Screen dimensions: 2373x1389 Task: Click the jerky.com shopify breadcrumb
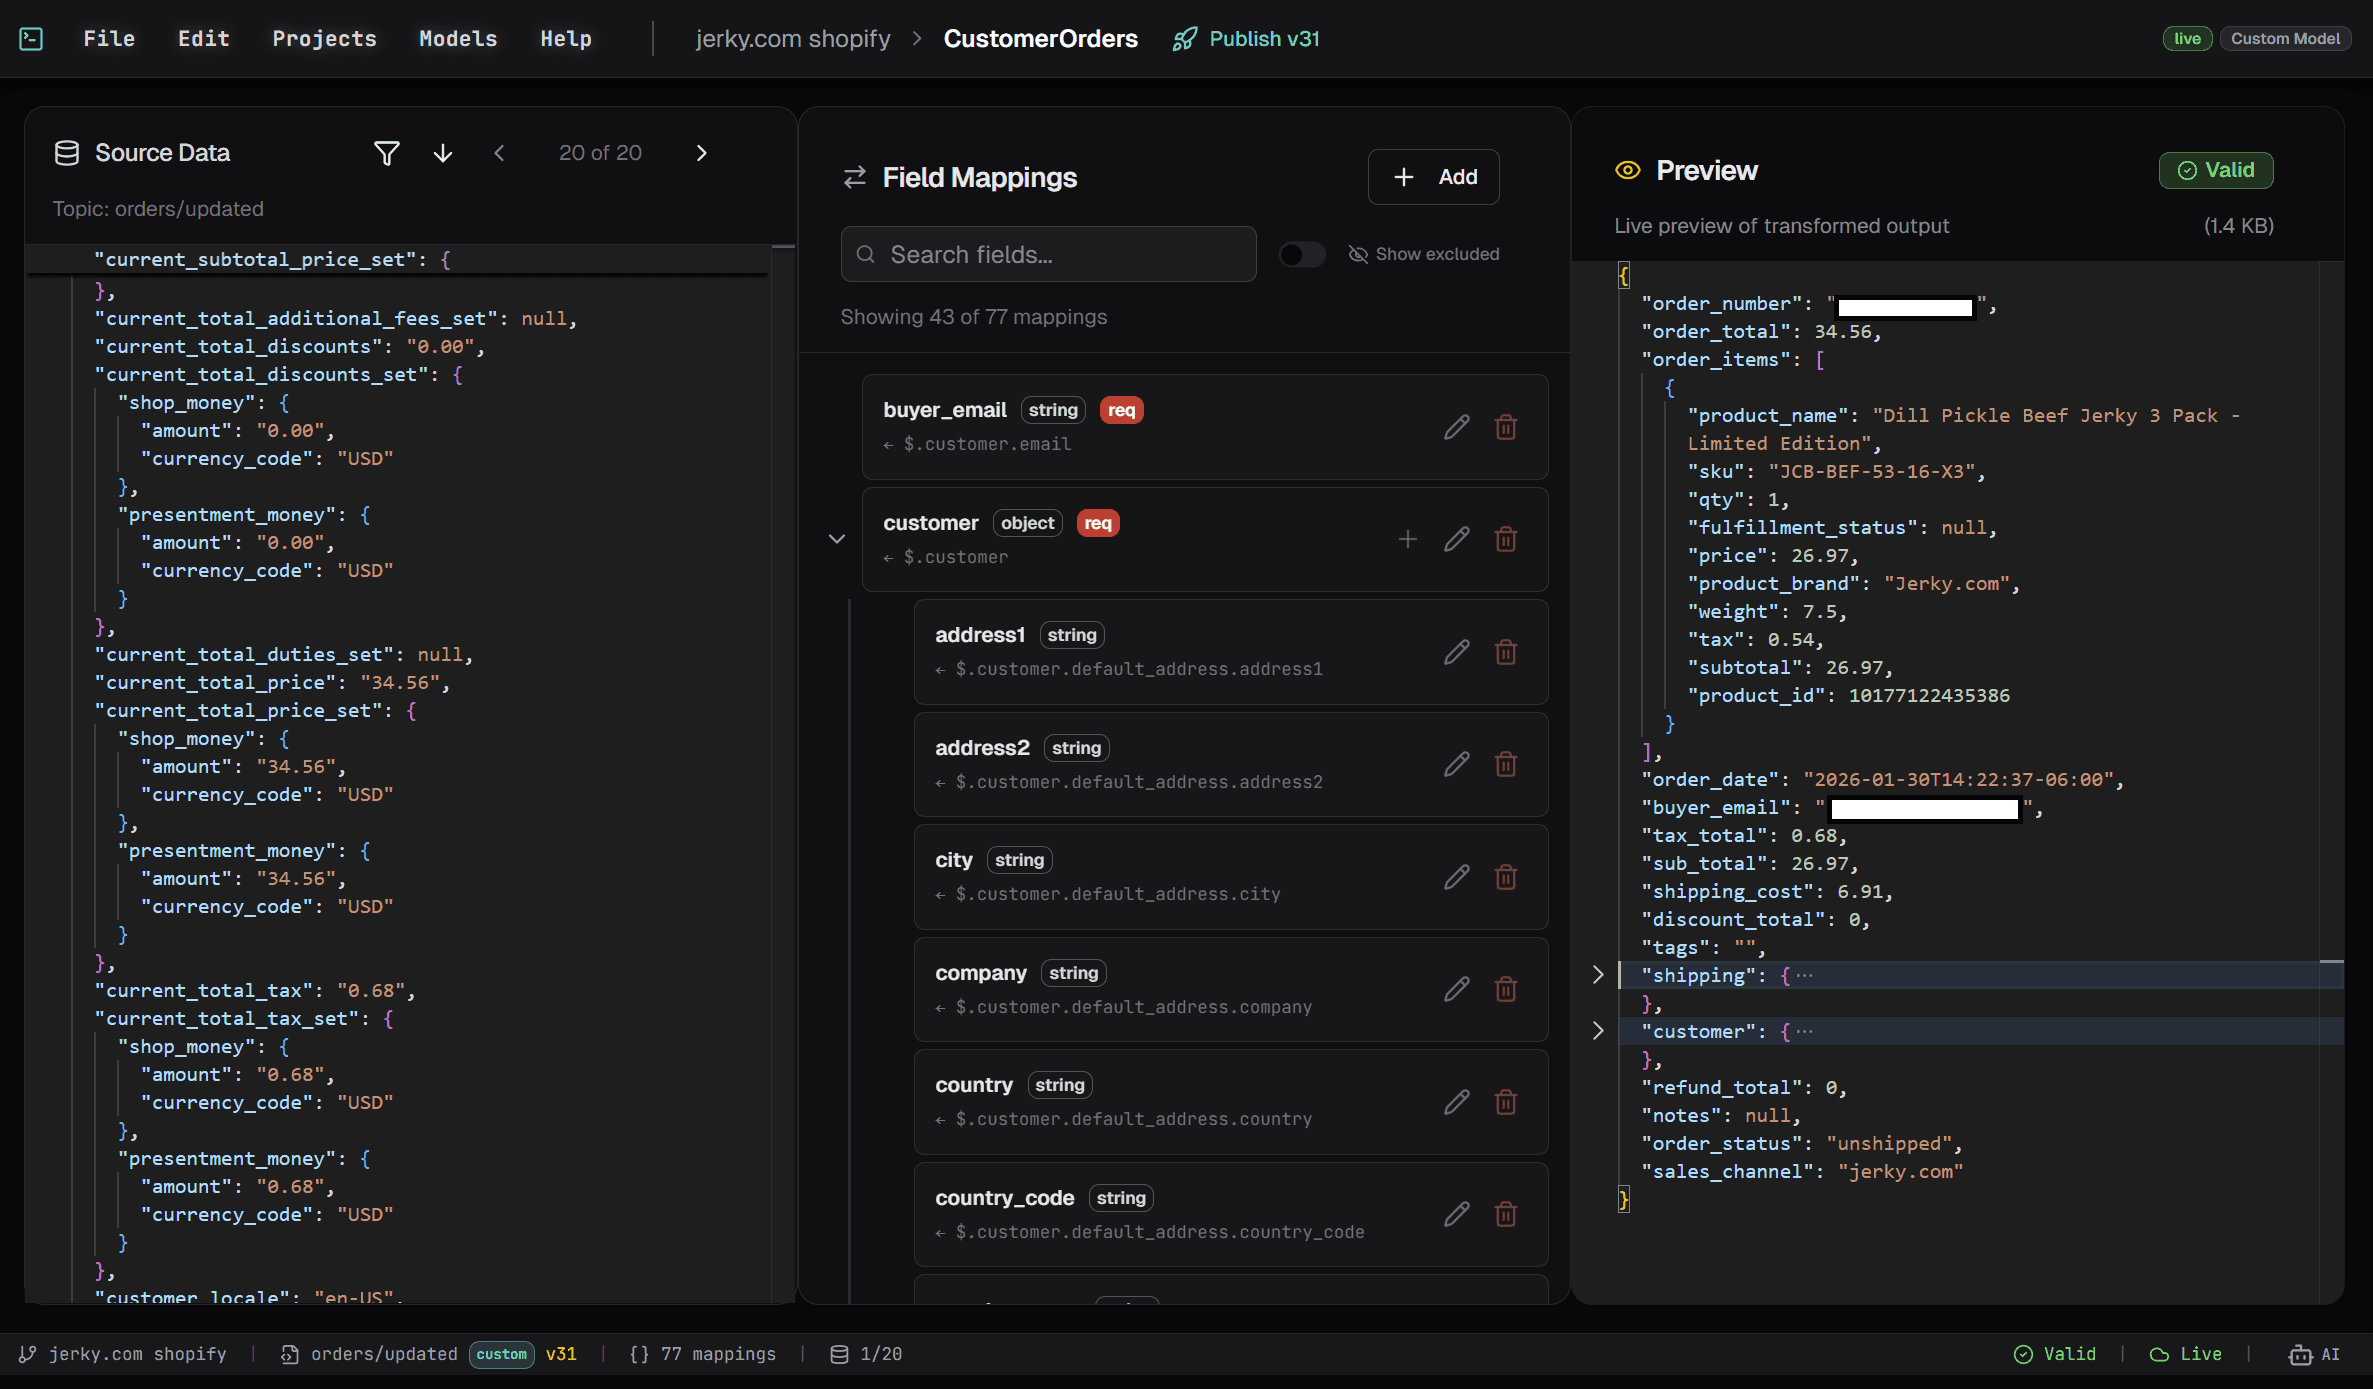(x=792, y=39)
